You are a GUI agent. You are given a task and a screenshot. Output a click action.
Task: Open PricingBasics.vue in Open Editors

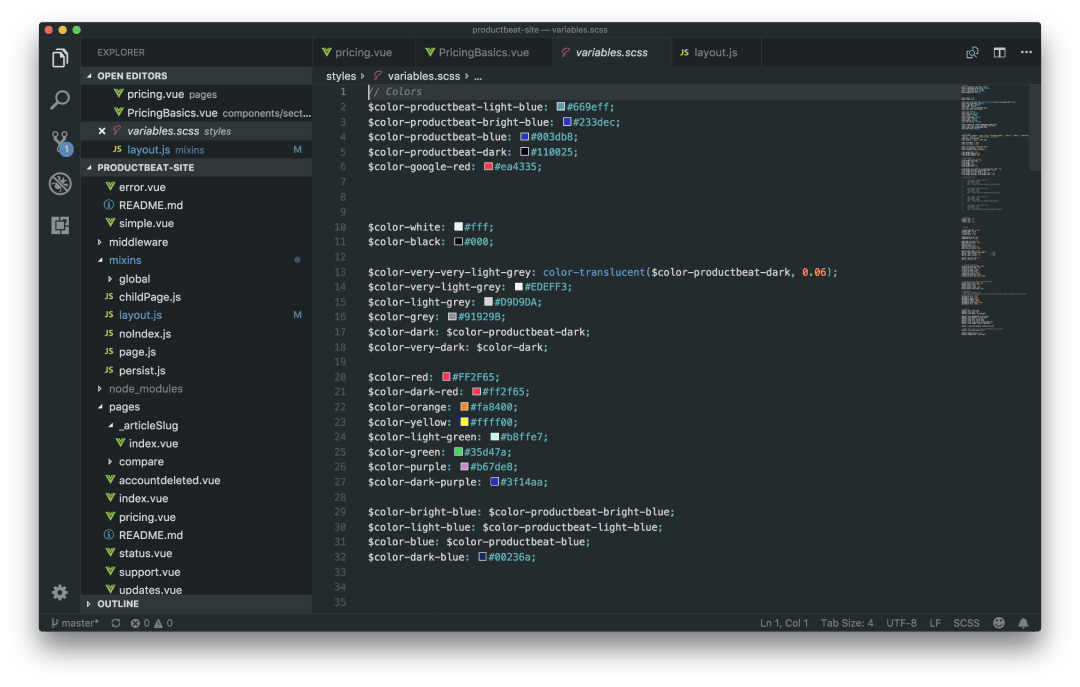(196, 113)
